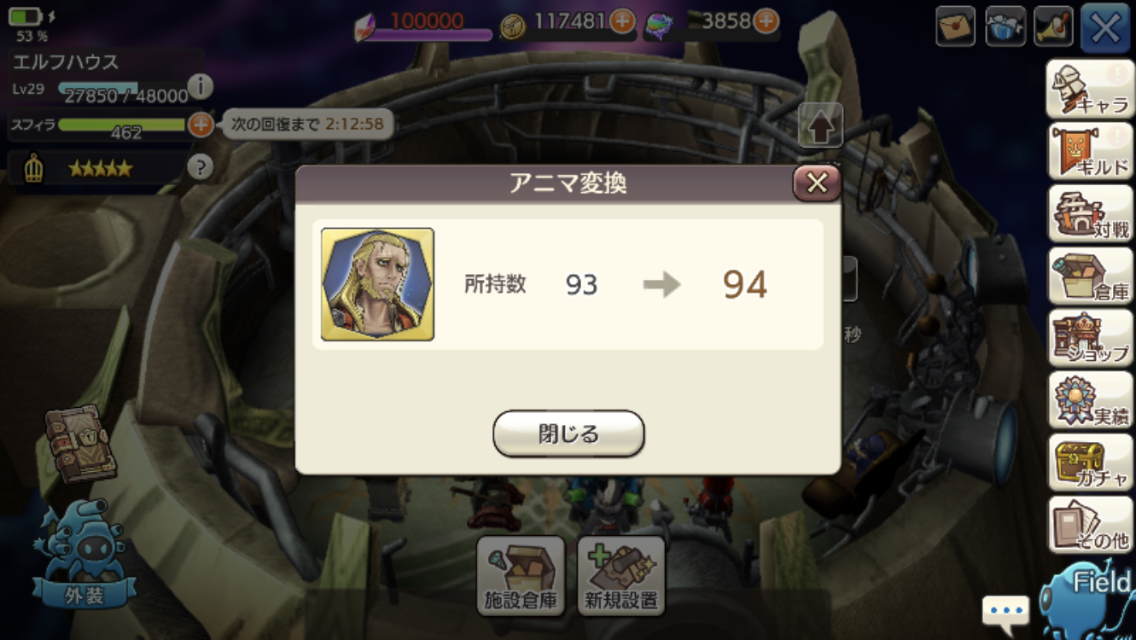
Task: Add gems with the plus next to 3858
Action: click(766, 21)
